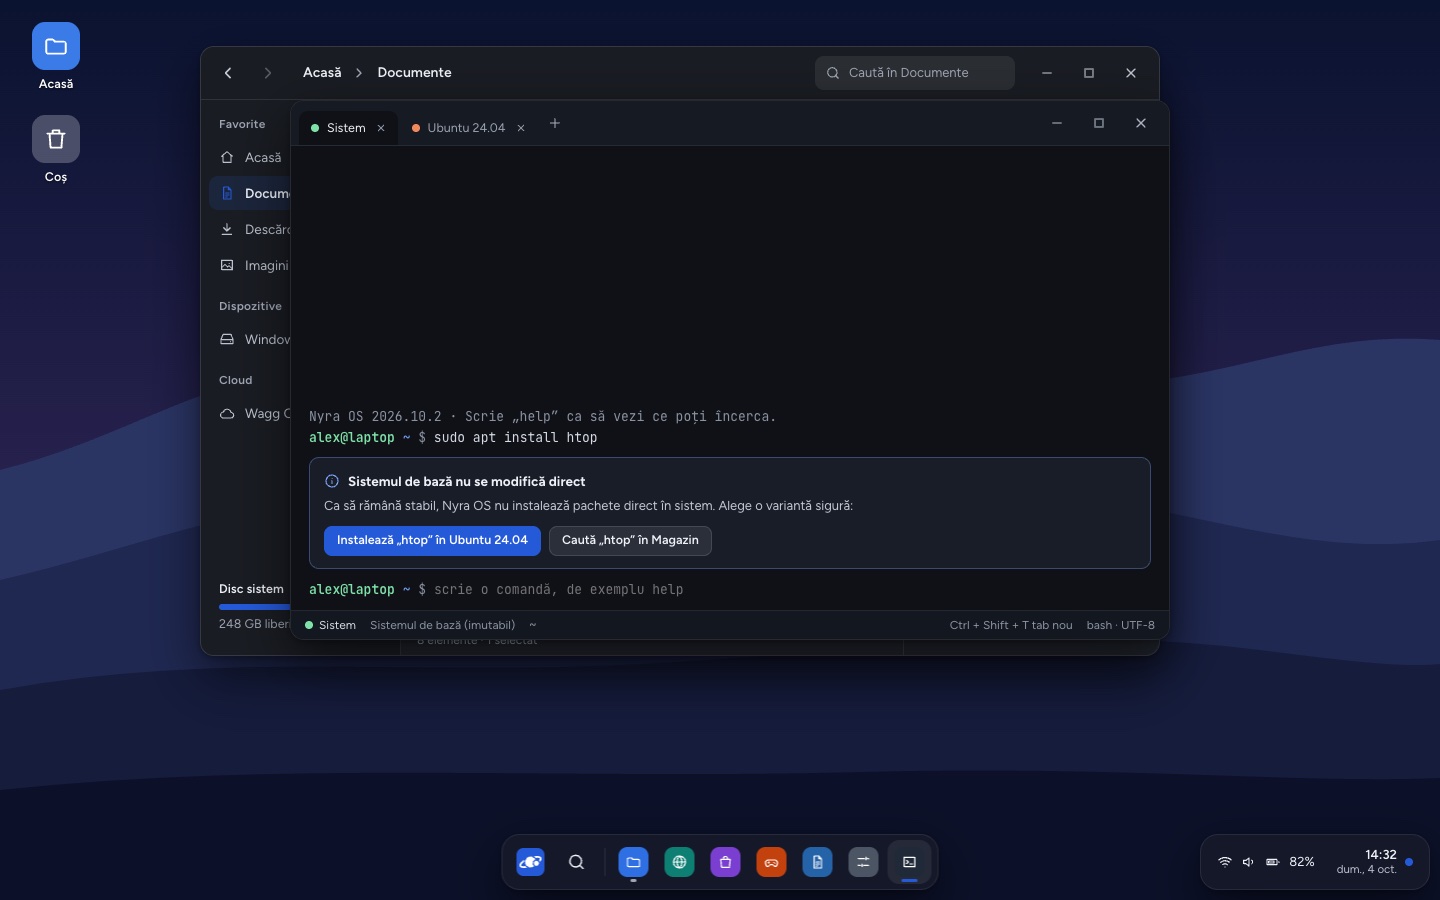Select Documente in the file manager sidebar
The image size is (1440, 900).
click(x=250, y=194)
